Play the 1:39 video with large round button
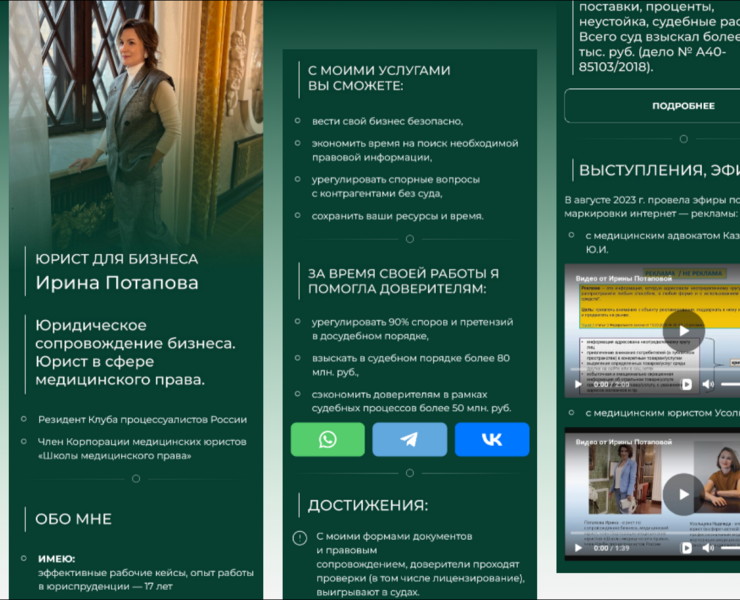 [683, 494]
